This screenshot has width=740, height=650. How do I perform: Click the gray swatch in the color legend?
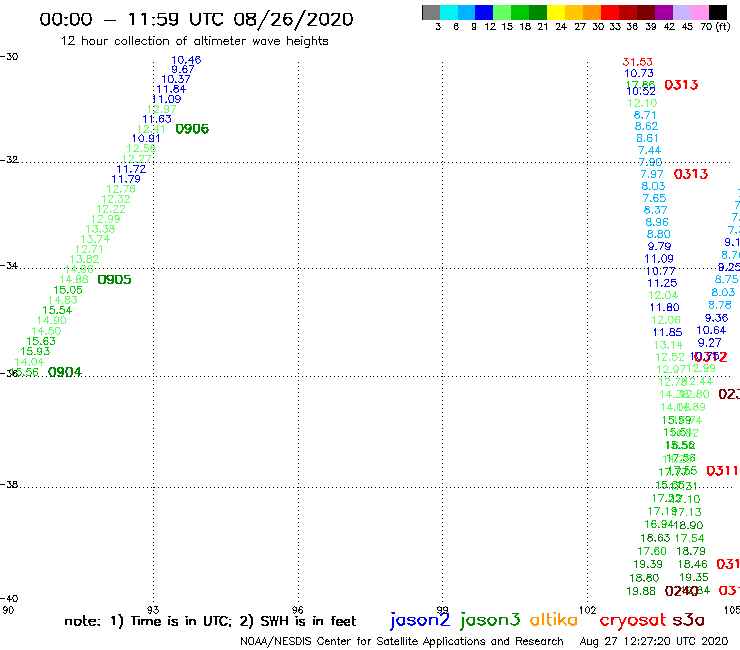click(x=431, y=12)
